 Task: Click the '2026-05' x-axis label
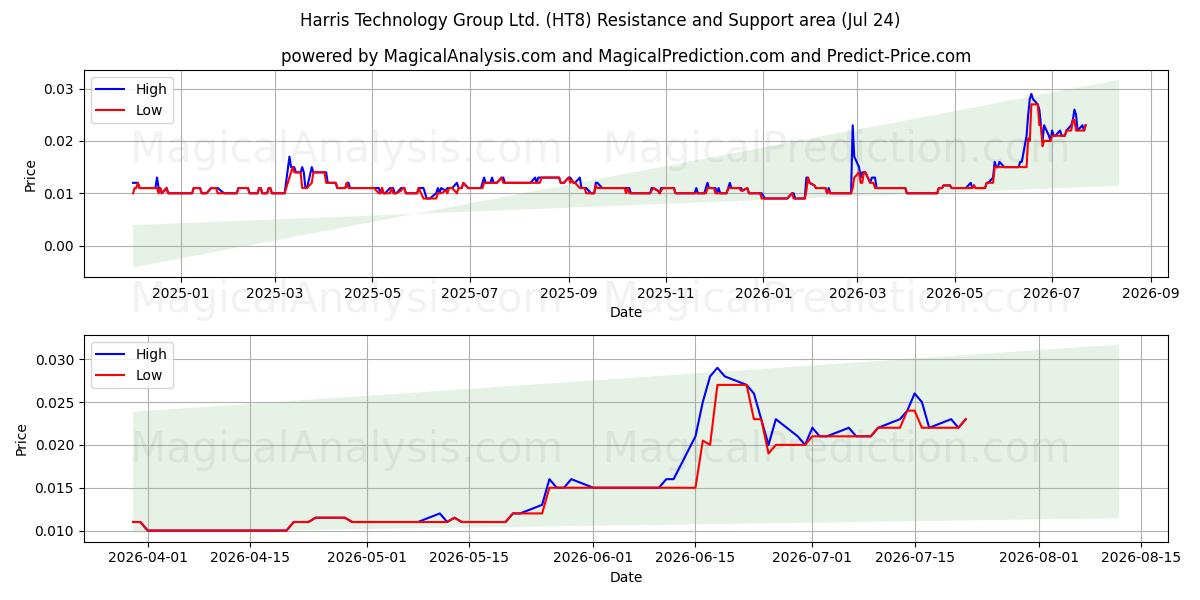tap(954, 294)
